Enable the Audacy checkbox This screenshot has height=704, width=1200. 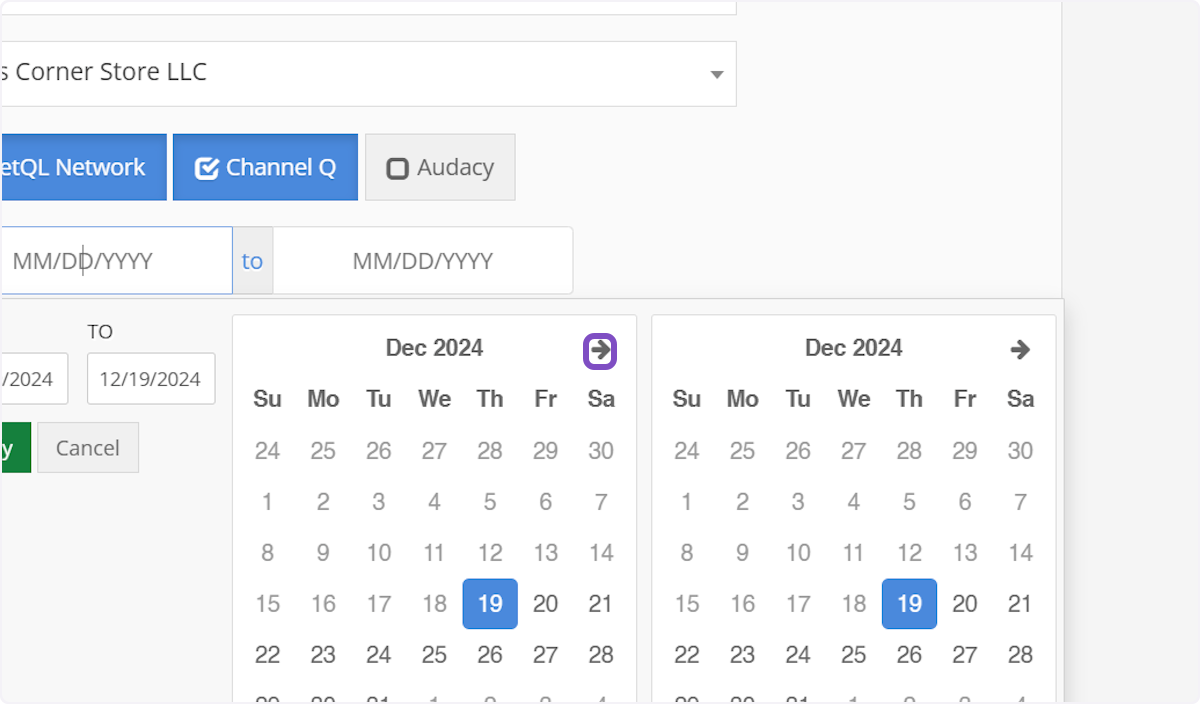pos(440,167)
